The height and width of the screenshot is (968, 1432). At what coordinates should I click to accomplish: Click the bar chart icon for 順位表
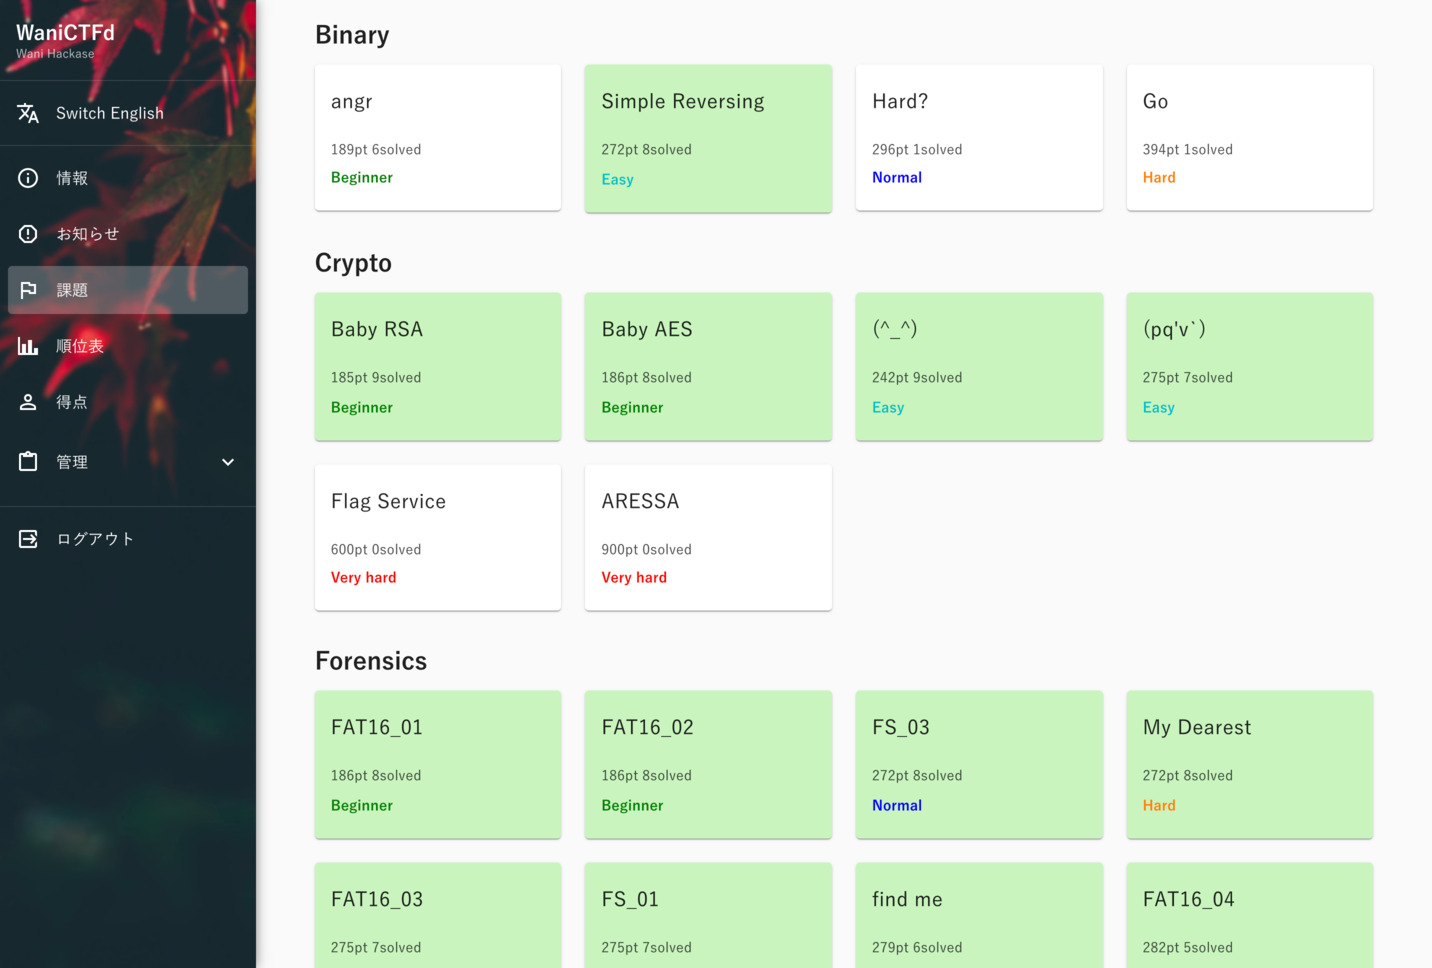tap(28, 346)
